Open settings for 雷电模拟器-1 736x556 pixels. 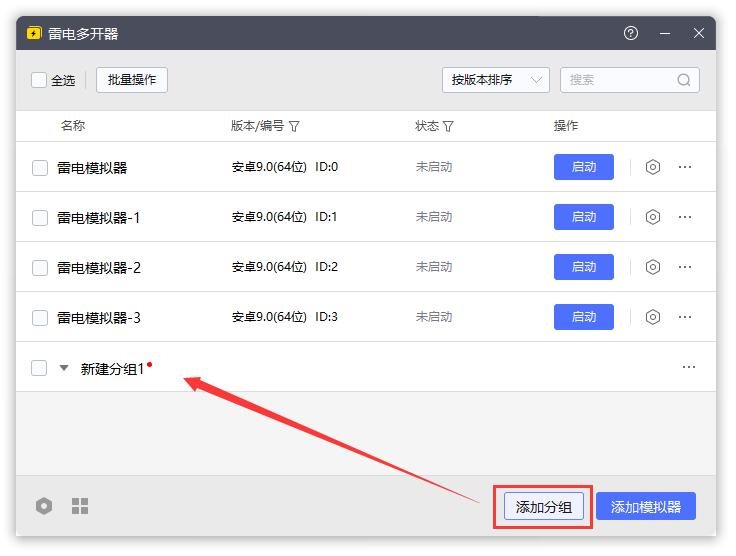pos(652,217)
